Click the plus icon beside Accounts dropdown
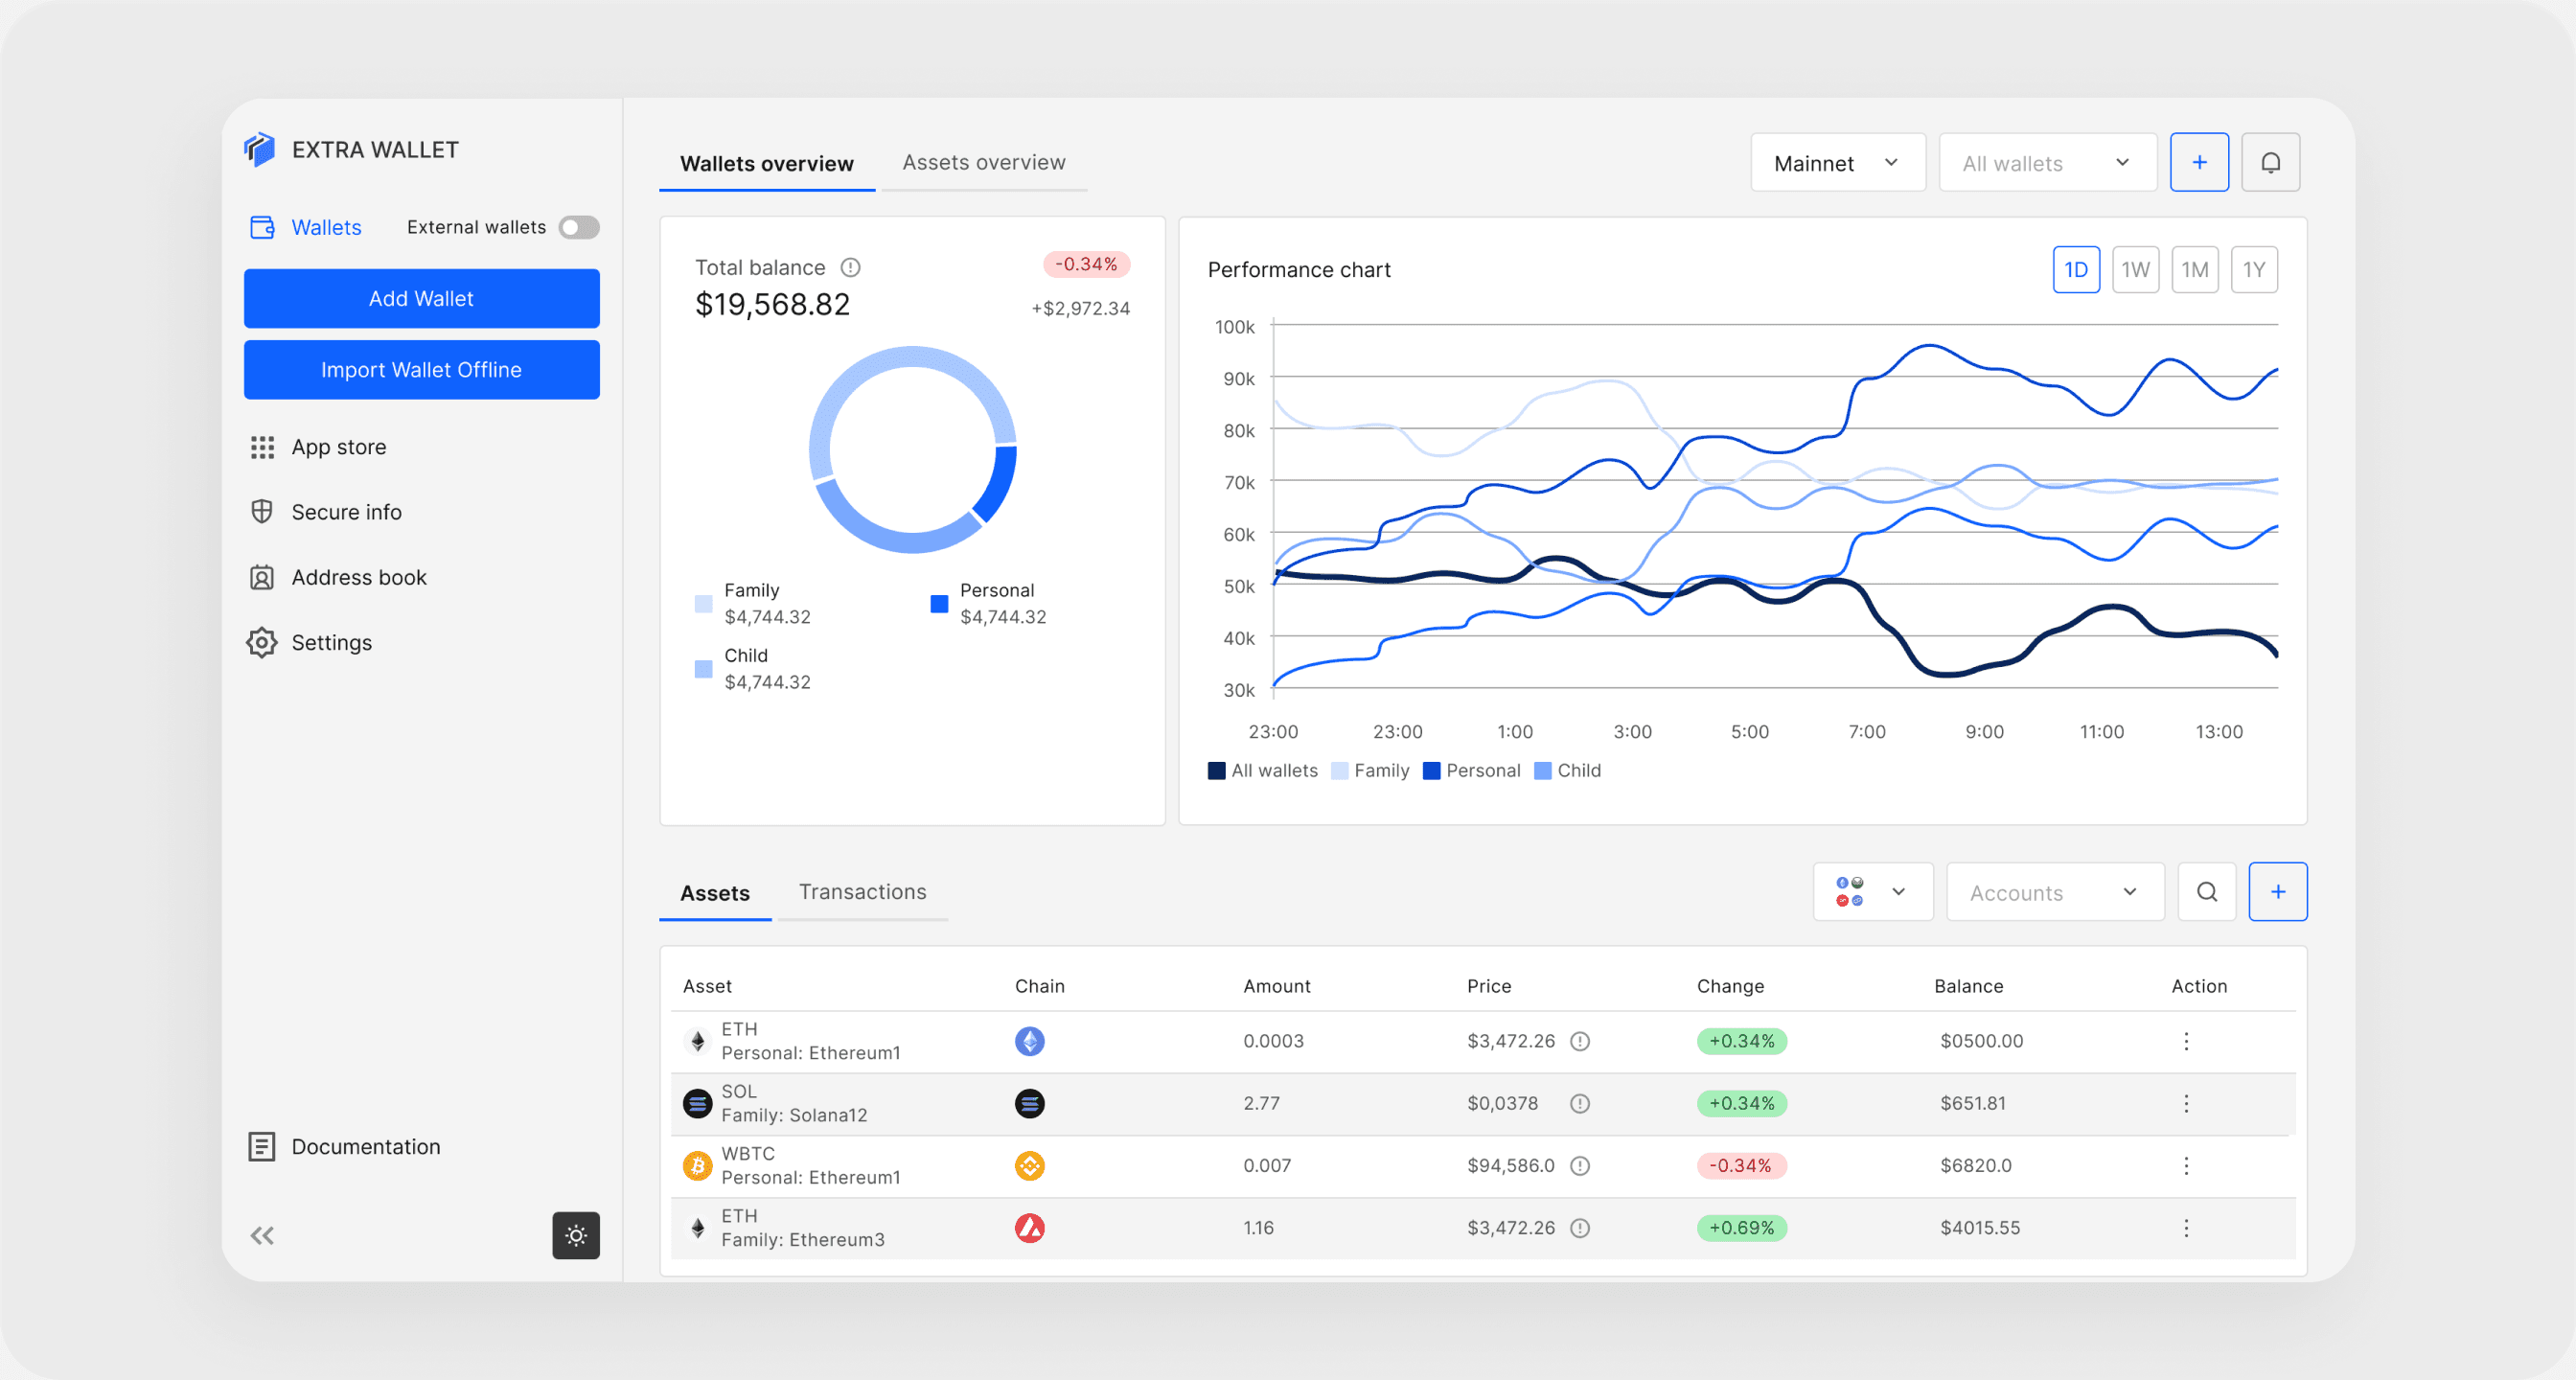This screenshot has height=1380, width=2576. [x=2277, y=892]
